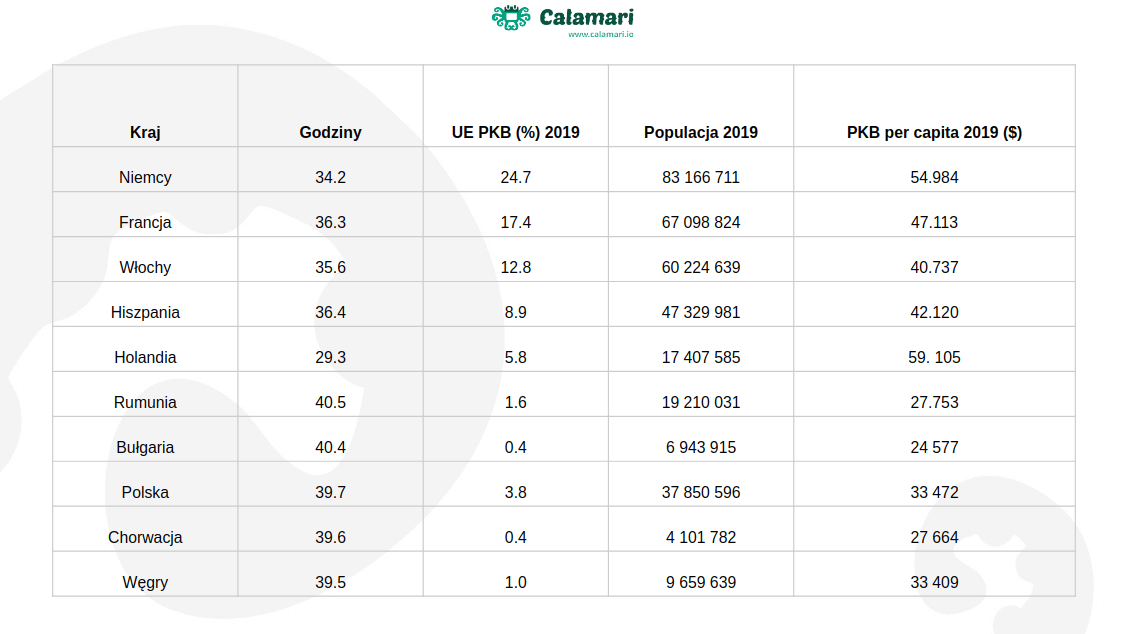The width and height of the screenshot is (1128, 634).
Task: Click GDP share 24.7 for Niemcy
Action: [x=516, y=177]
